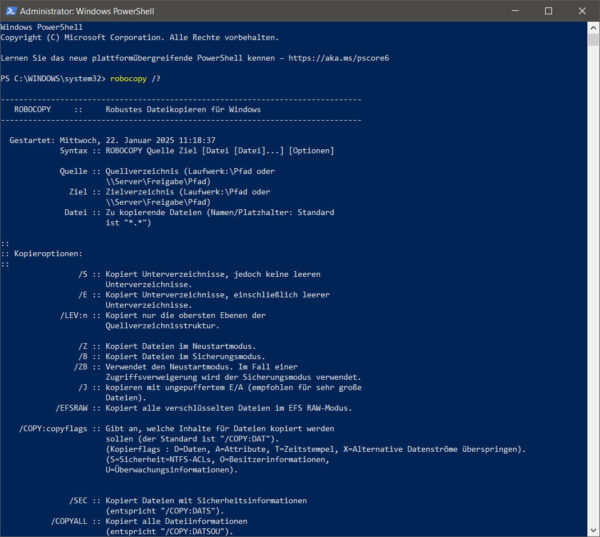Image resolution: width=600 pixels, height=537 pixels.
Task: Click the '/S' option label
Action: tap(83, 274)
